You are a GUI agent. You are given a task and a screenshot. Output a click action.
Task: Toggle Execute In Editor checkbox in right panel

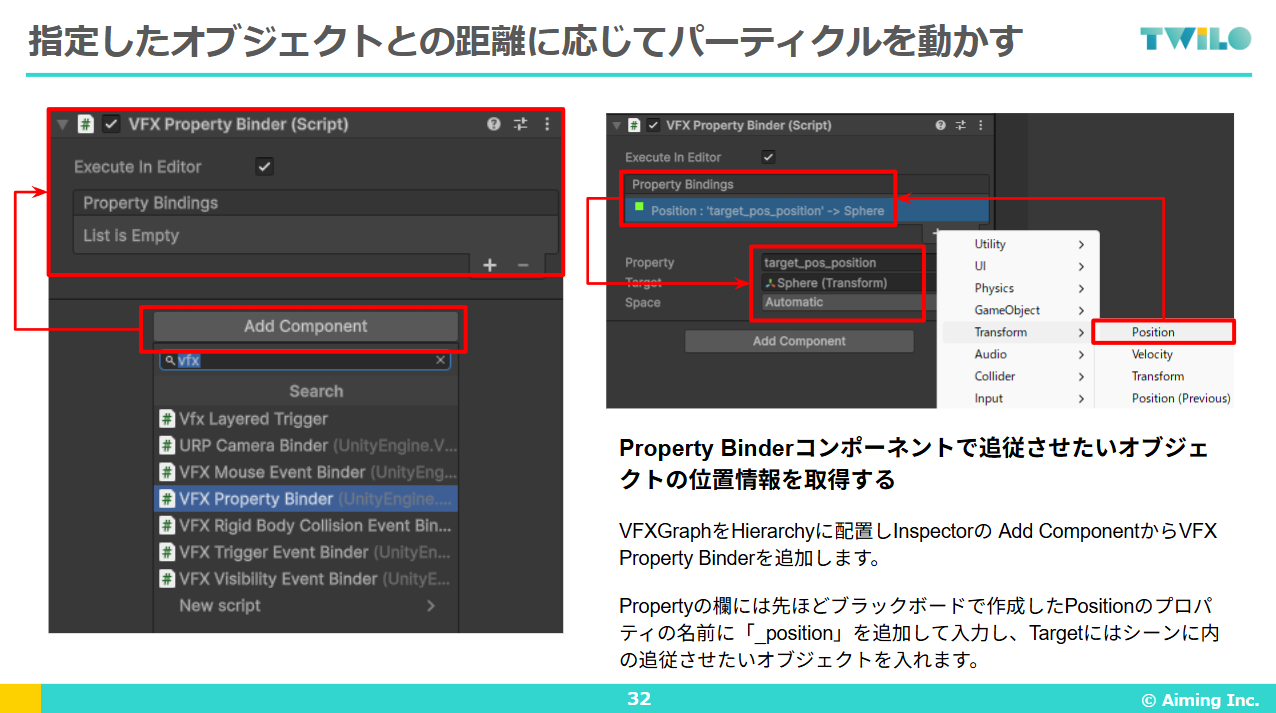click(x=768, y=157)
